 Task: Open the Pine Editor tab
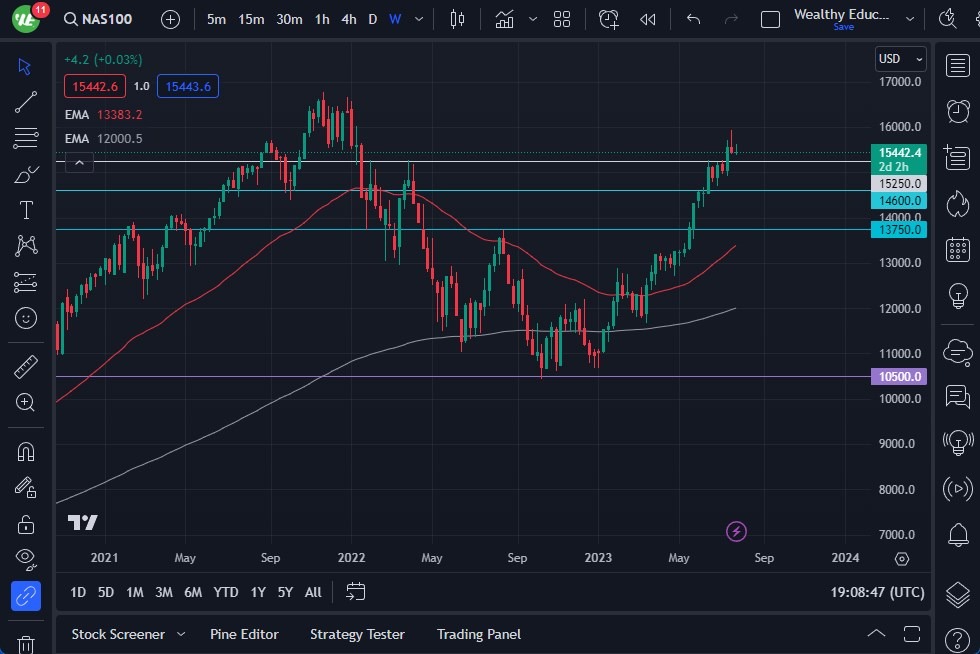[x=244, y=634]
